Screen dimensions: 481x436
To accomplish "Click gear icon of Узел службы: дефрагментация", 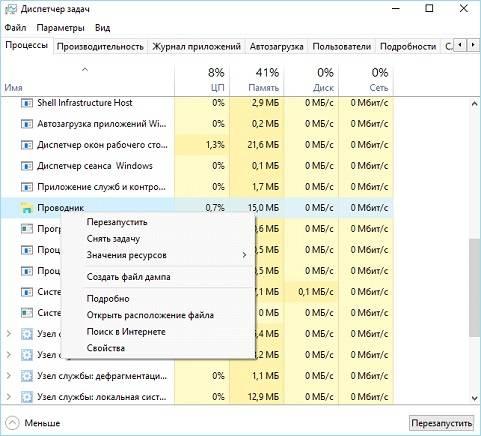I will click(27, 376).
